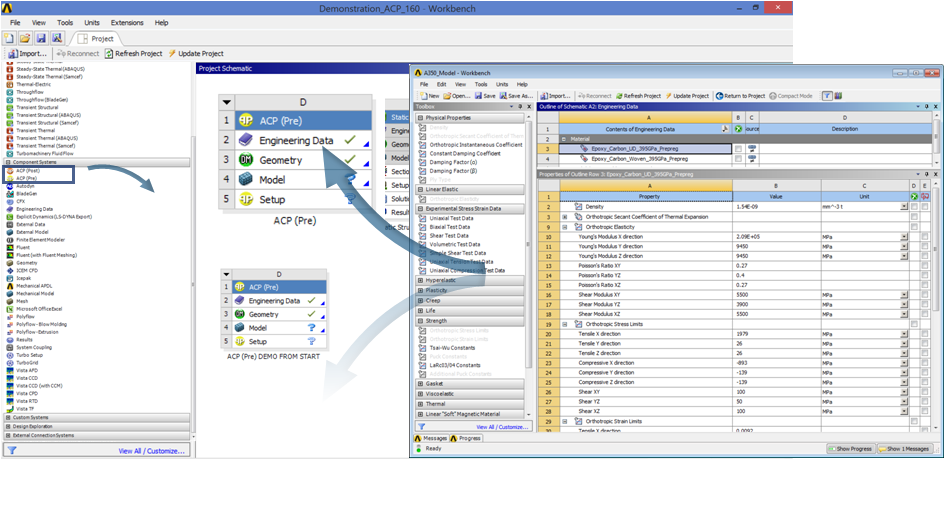Expand Hyperelastic toolbox section
Viewport: 945px width, 514px height.
pos(421,280)
